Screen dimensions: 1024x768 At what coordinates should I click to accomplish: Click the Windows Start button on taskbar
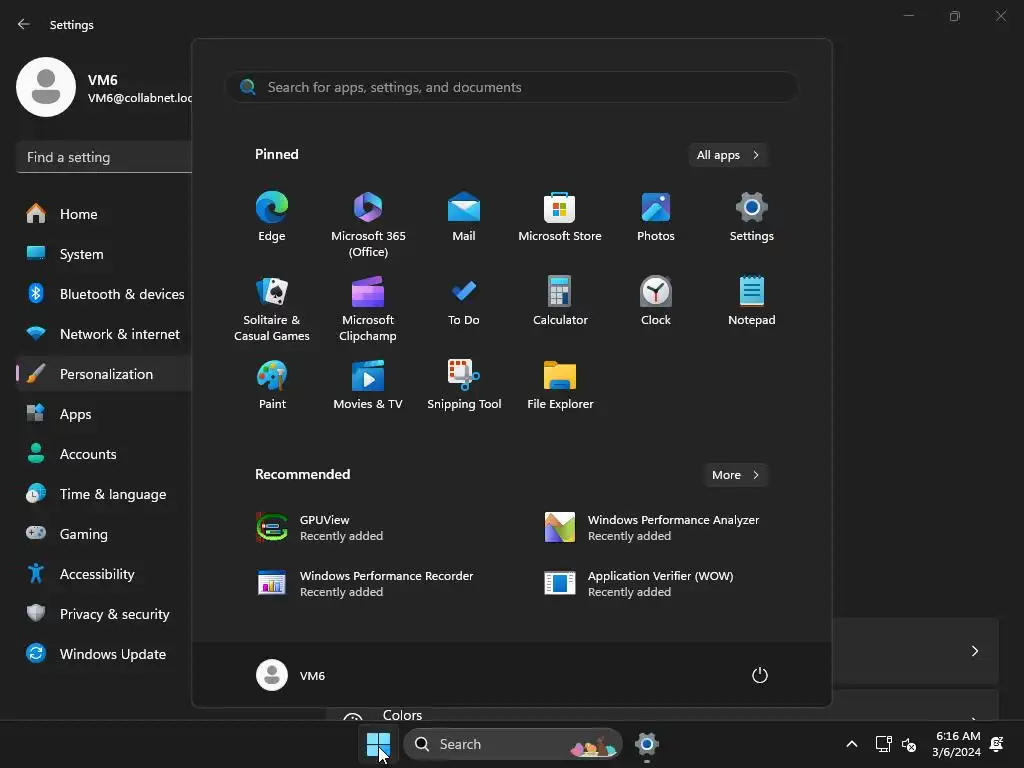[378, 744]
